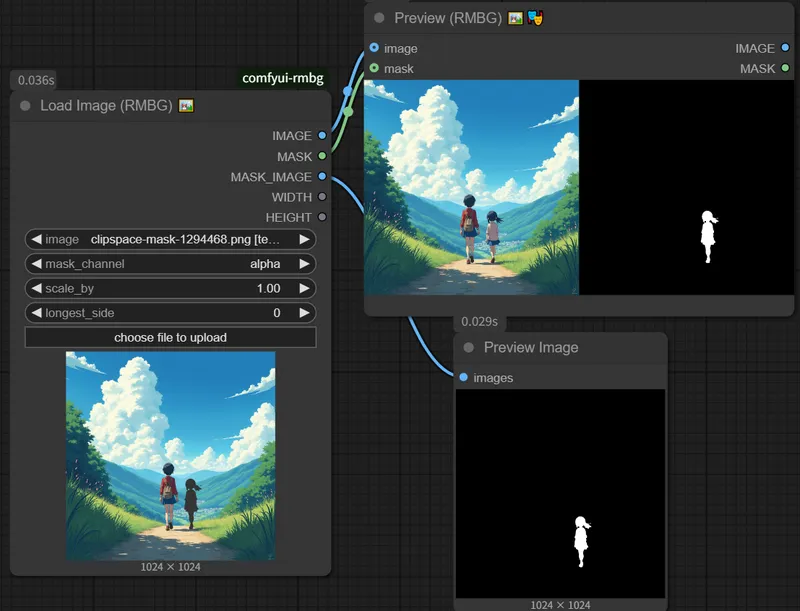Screen dimensions: 800x611
Task: Open the image file selector dropdown
Action: (170, 240)
